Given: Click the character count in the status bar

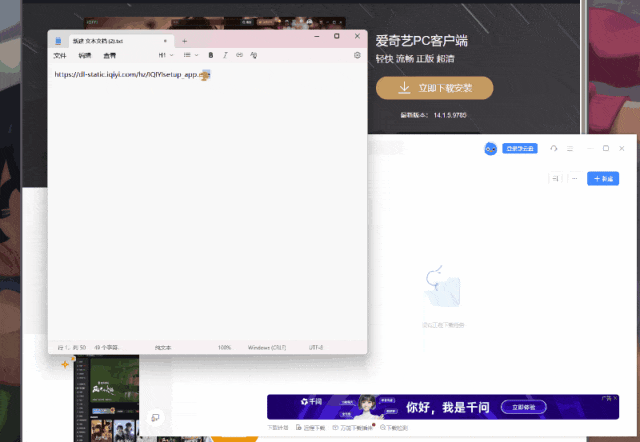Looking at the screenshot, I should (106, 348).
